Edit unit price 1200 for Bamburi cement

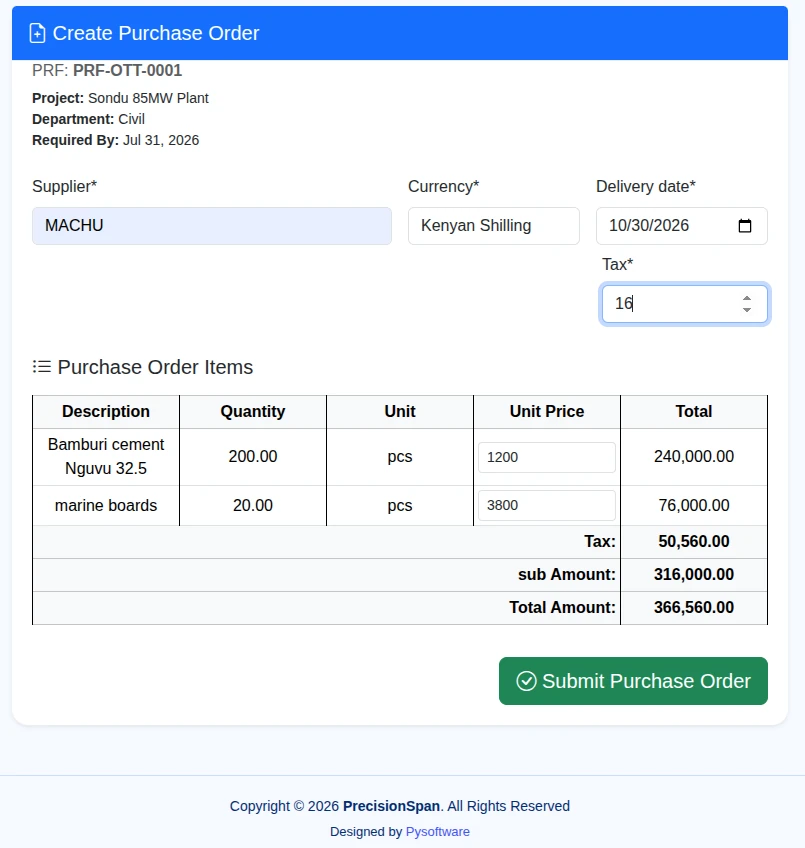546,457
